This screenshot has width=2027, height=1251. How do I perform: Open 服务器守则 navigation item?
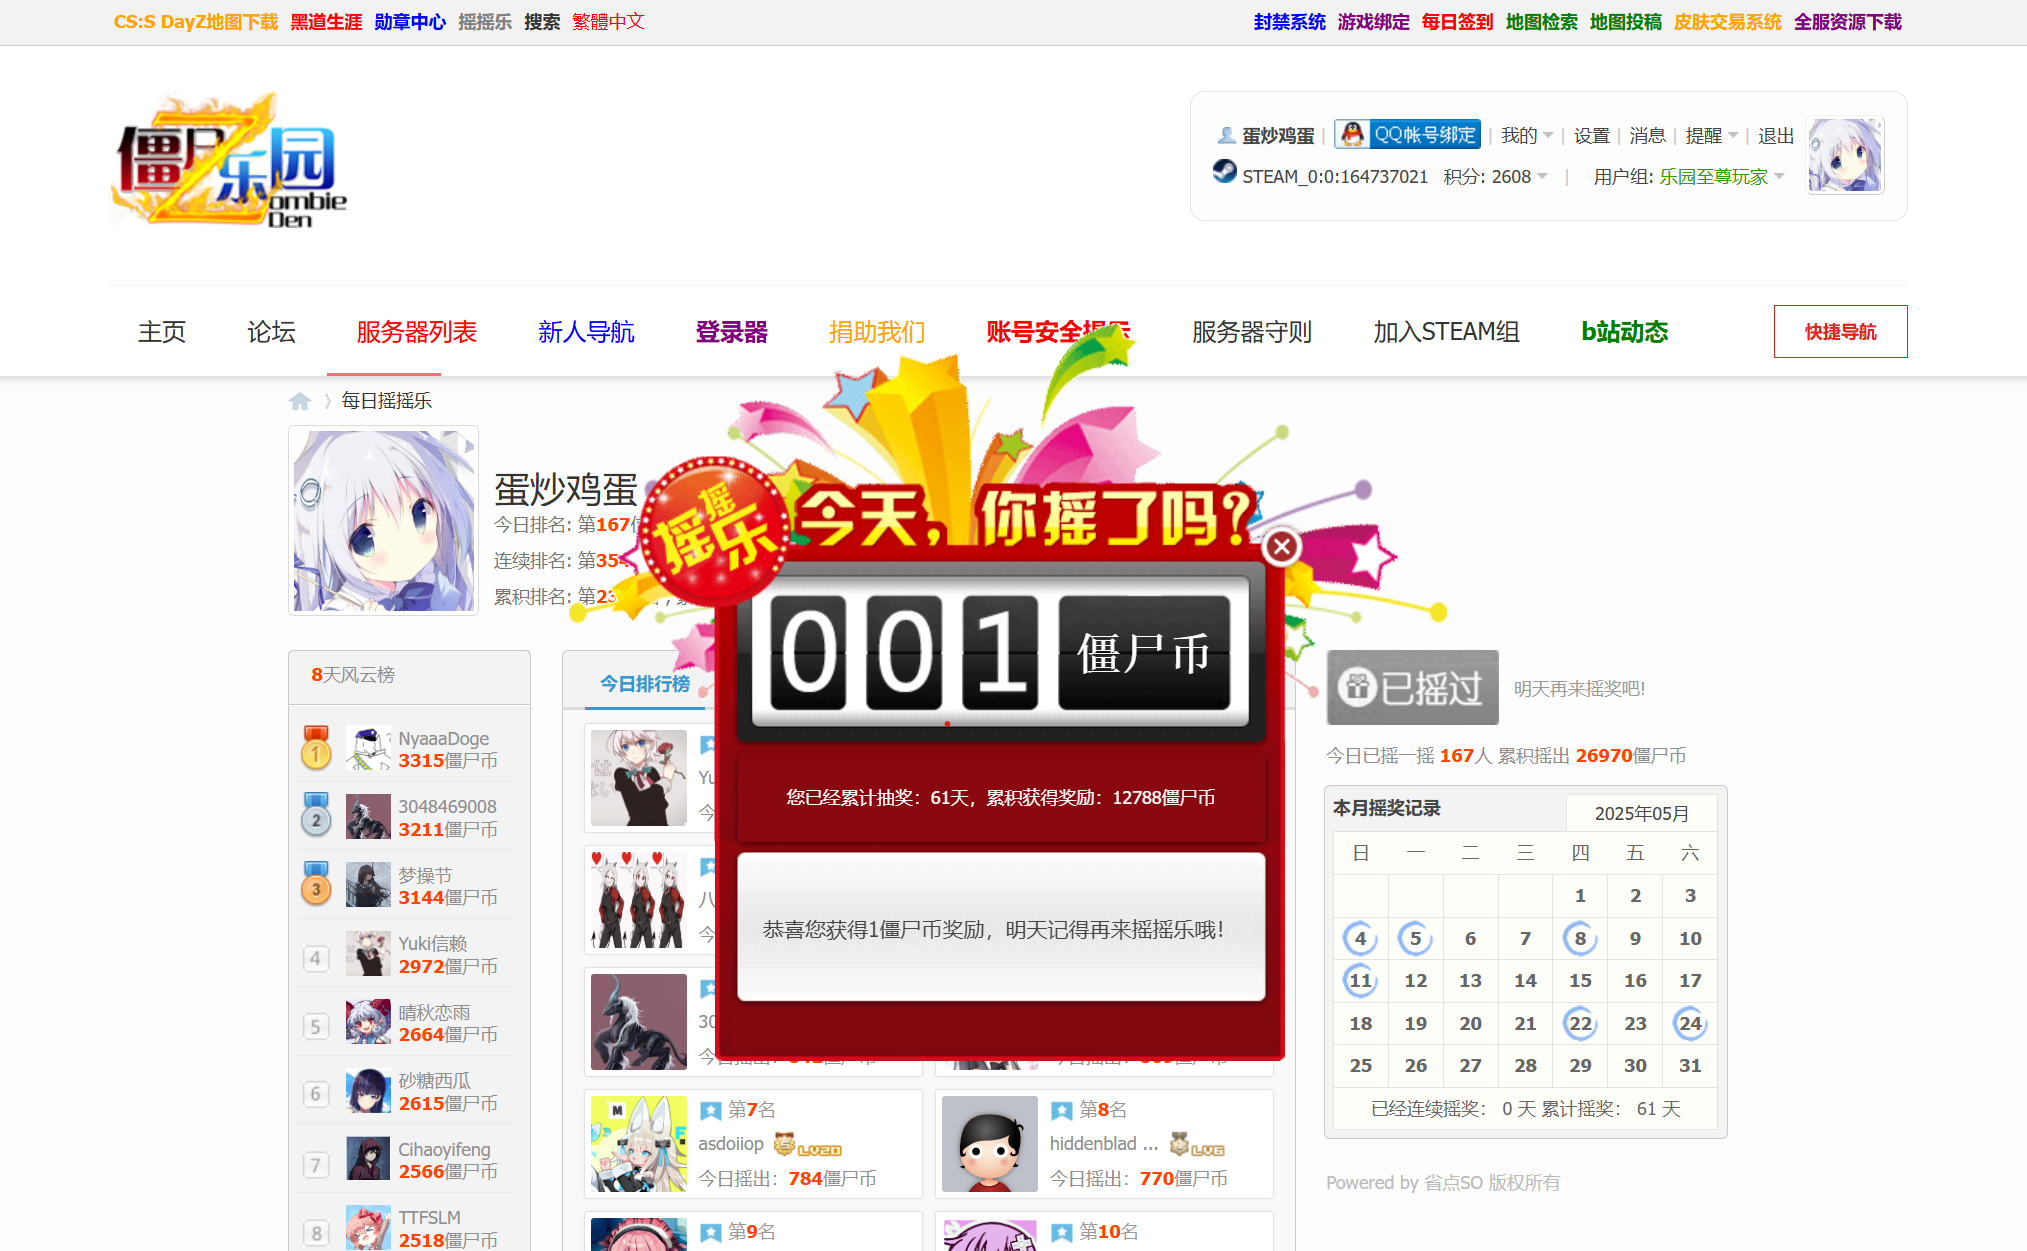(x=1252, y=332)
